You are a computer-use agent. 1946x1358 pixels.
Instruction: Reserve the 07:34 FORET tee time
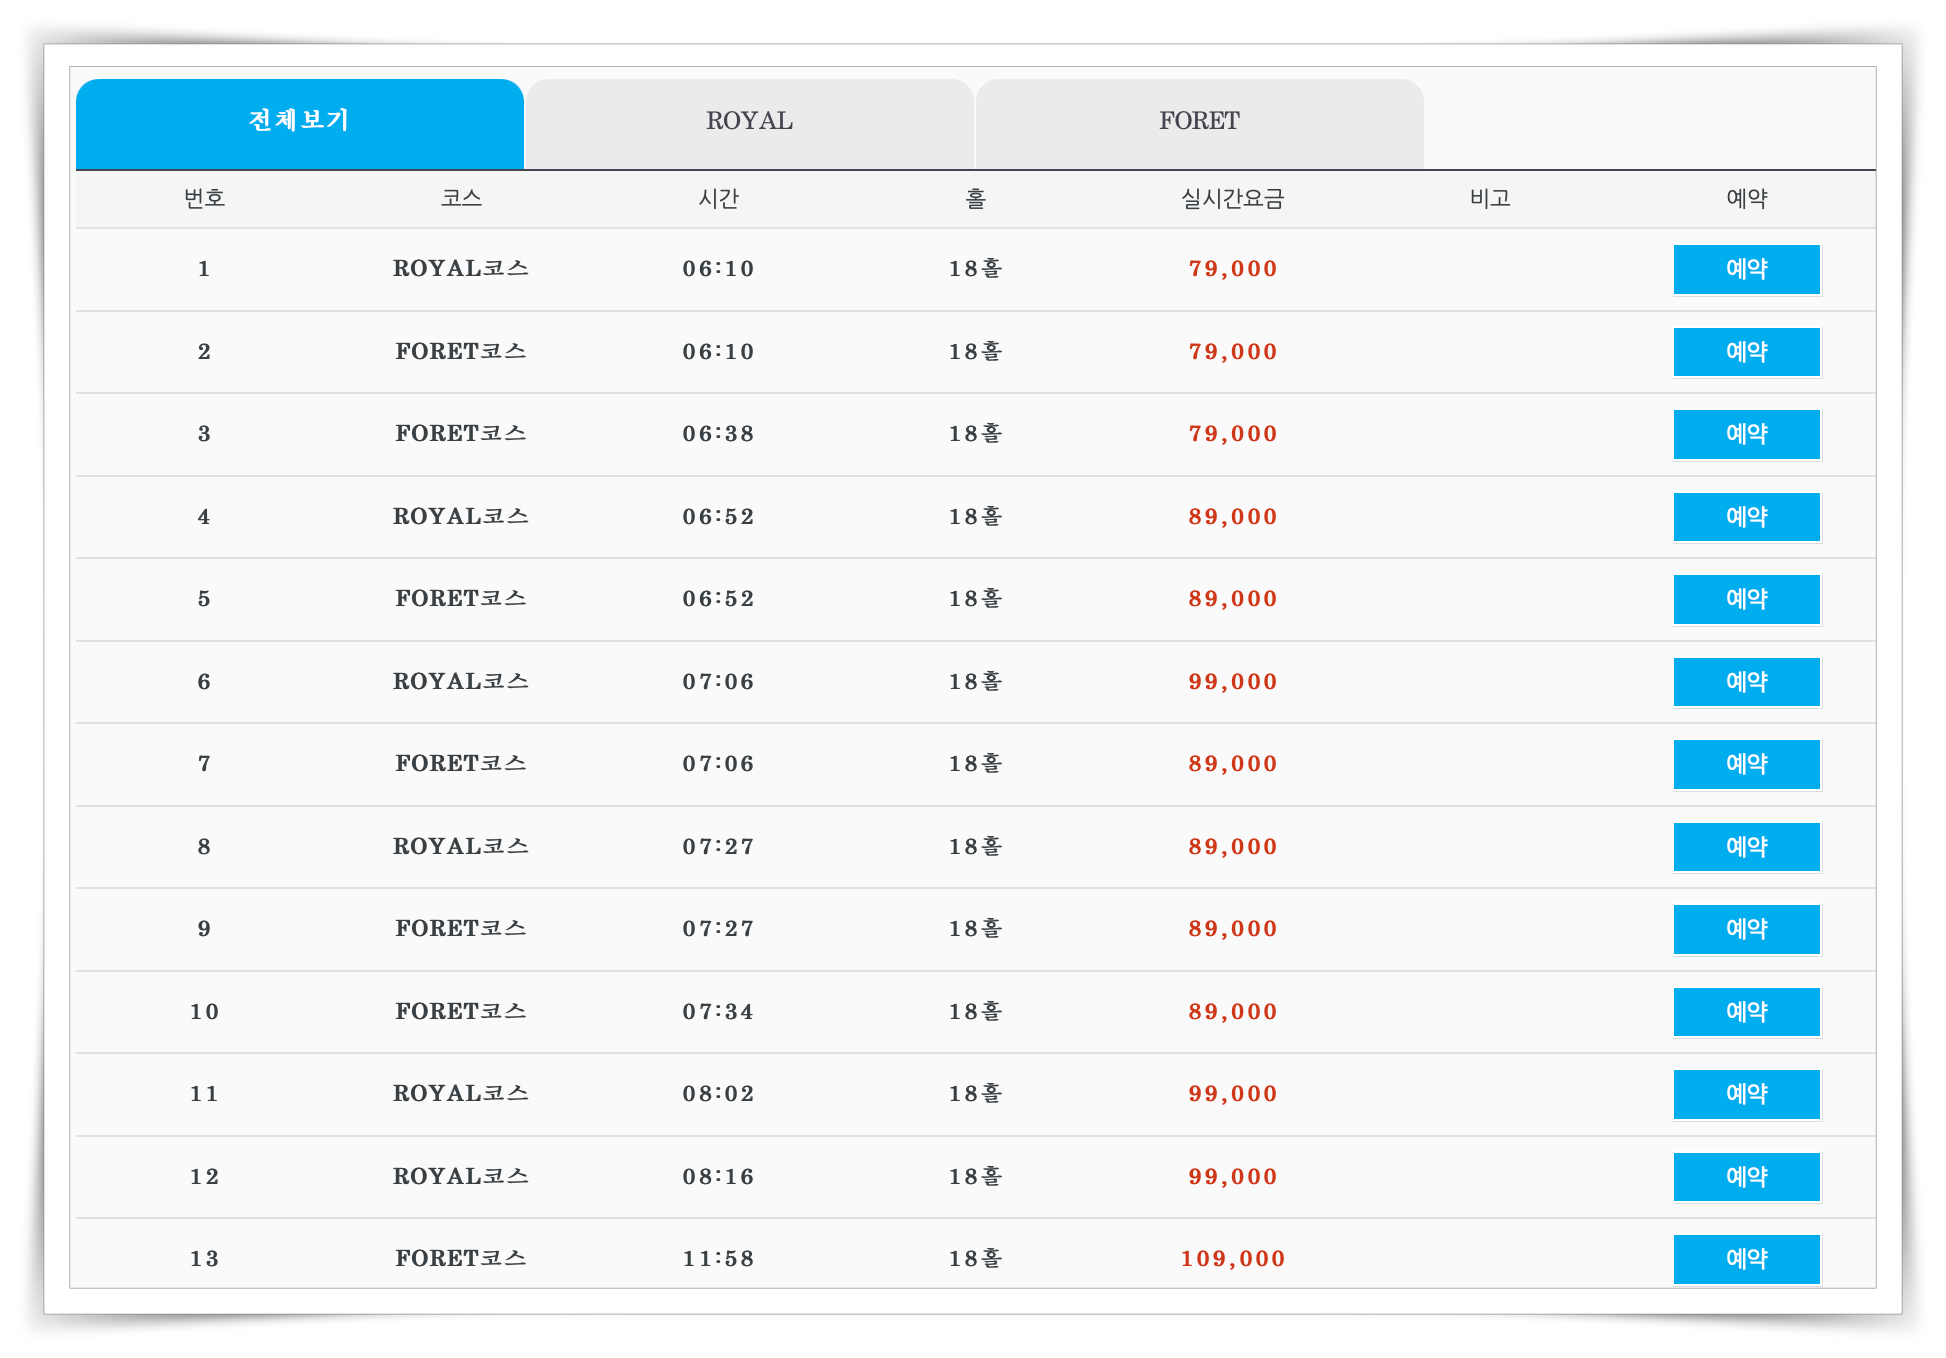coord(1746,1012)
